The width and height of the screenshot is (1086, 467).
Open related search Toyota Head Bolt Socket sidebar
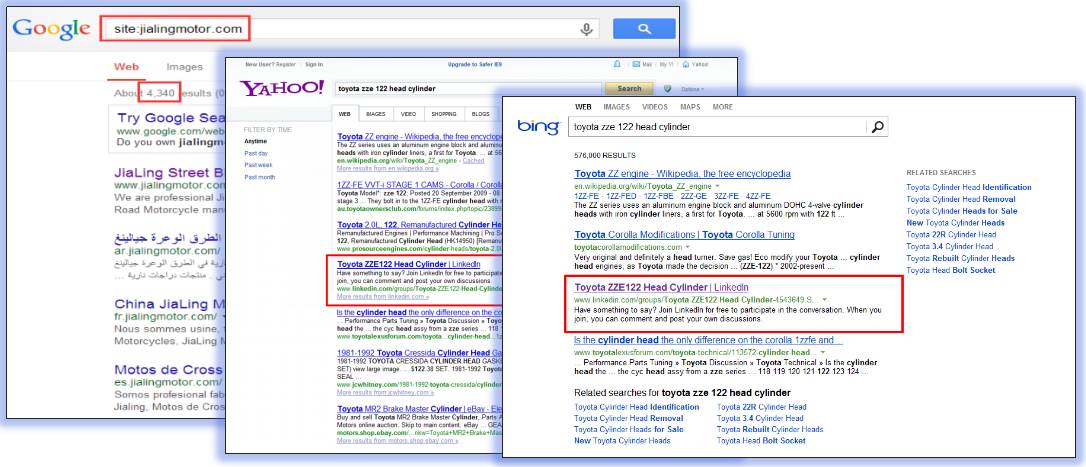point(950,270)
